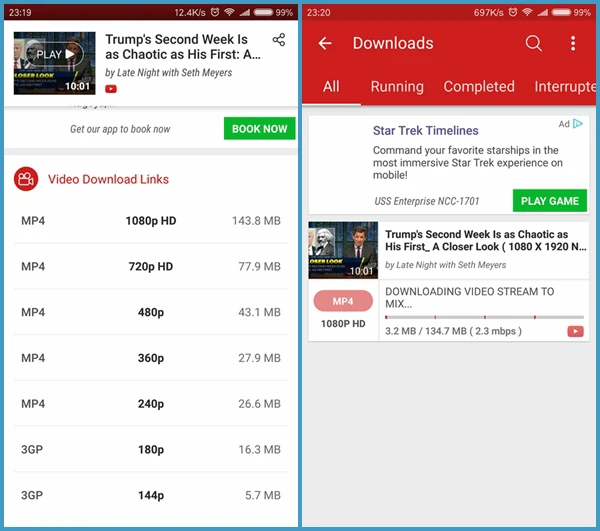Viewport: 600px width, 531px height.
Task: Tap the '1080P HD' quality label
Action: (x=343, y=324)
